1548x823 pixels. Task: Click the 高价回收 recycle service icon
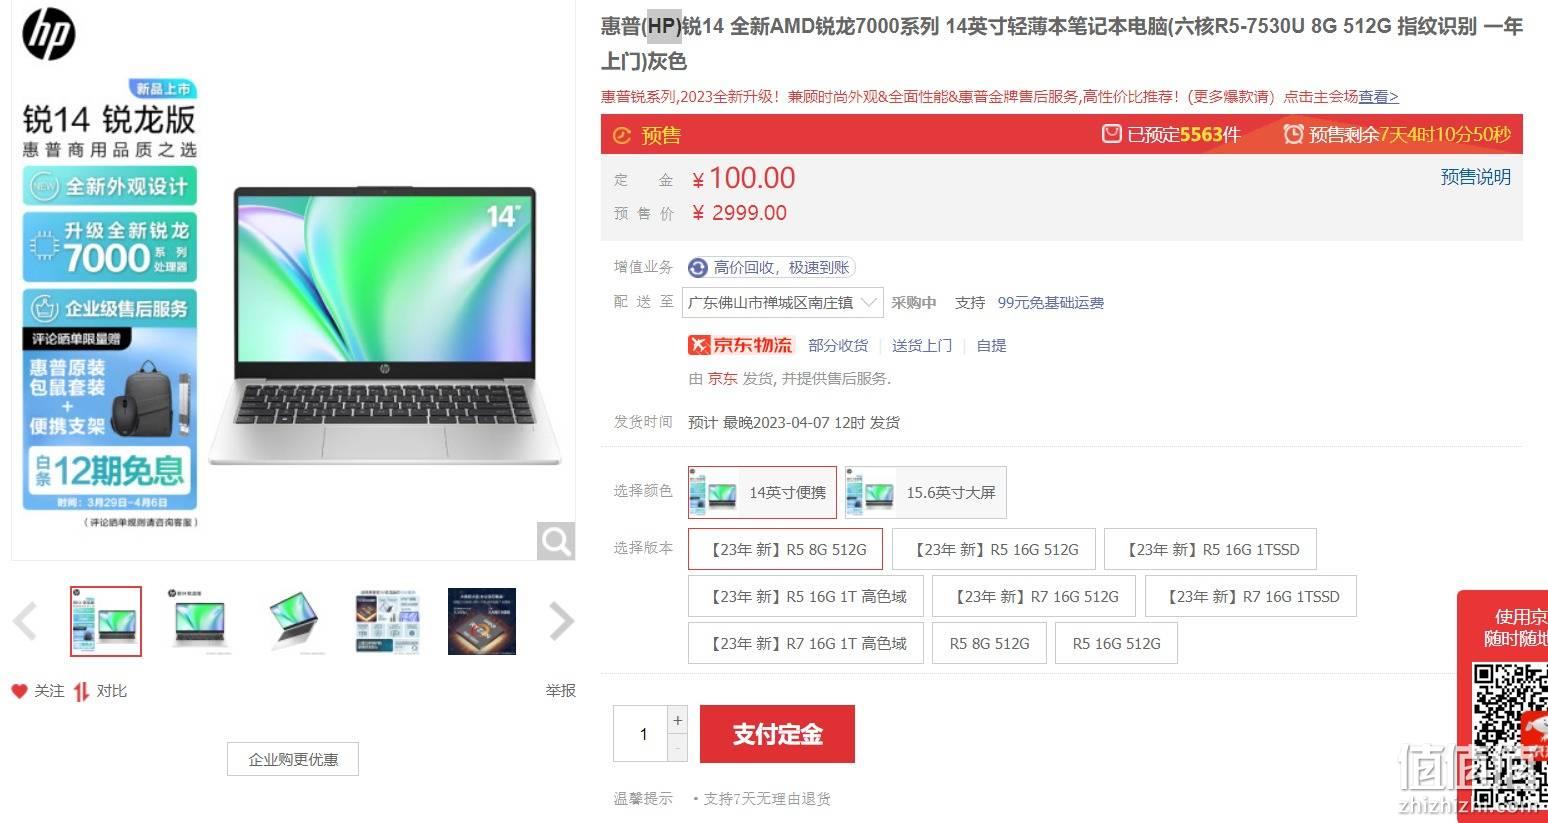click(698, 268)
